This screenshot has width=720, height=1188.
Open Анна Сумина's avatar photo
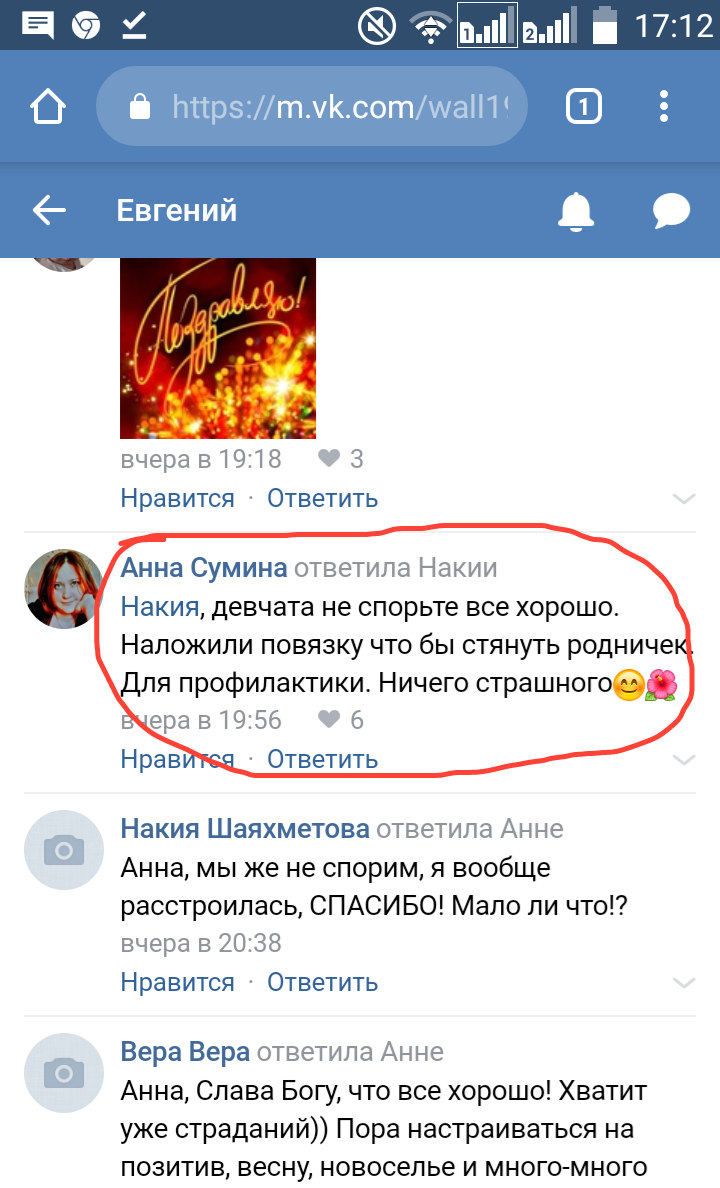(x=64, y=589)
